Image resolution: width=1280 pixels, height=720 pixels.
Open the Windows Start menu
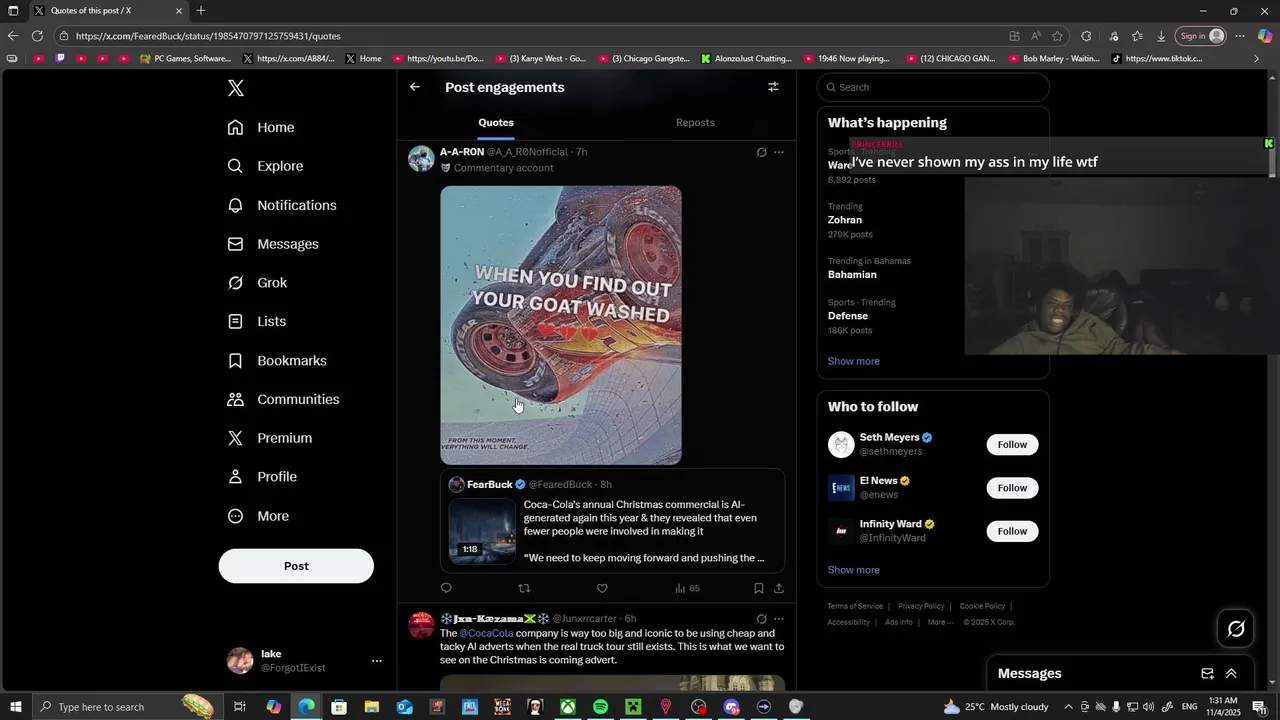pos(16,707)
